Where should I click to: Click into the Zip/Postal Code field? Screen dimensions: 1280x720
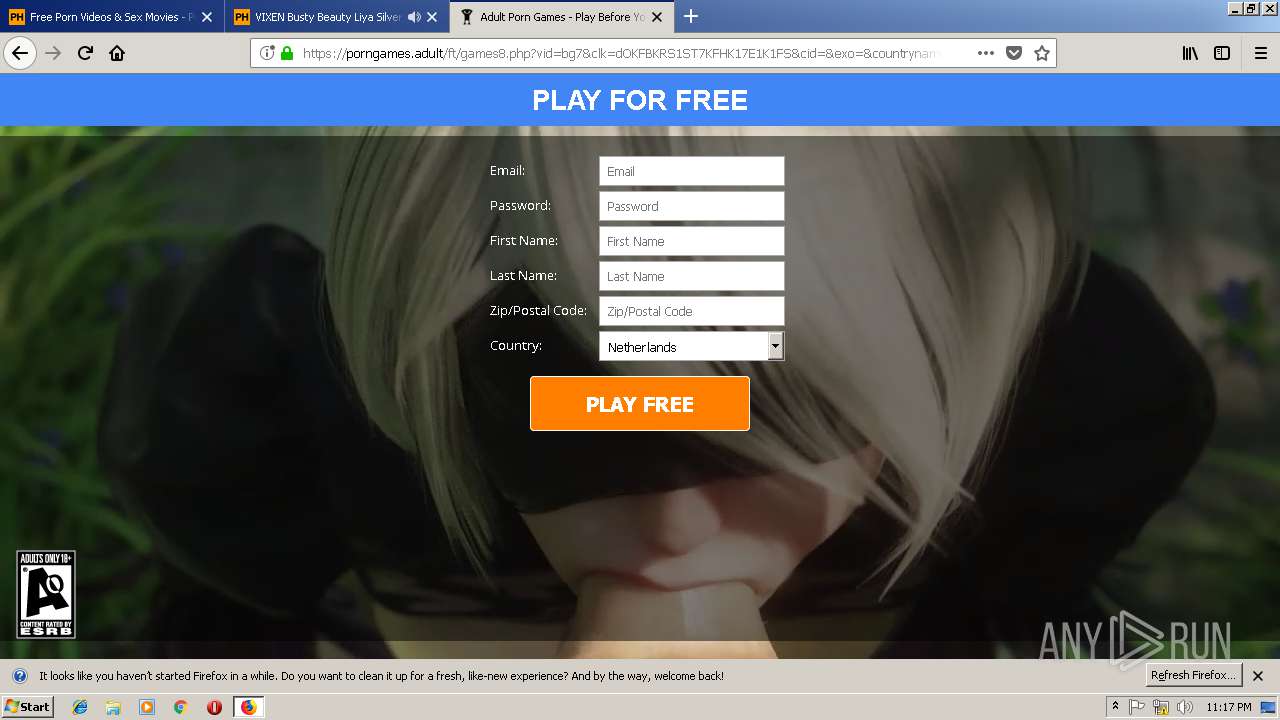[x=692, y=311]
